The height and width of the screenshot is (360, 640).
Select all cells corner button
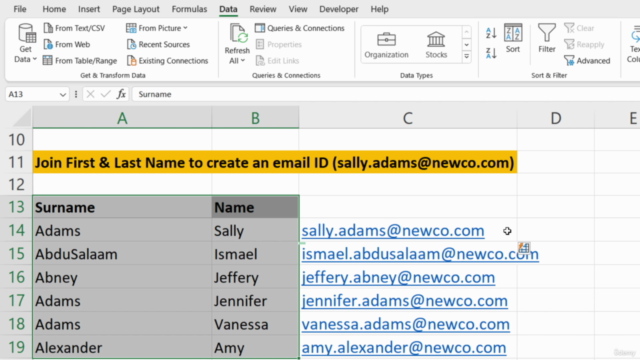21,118
